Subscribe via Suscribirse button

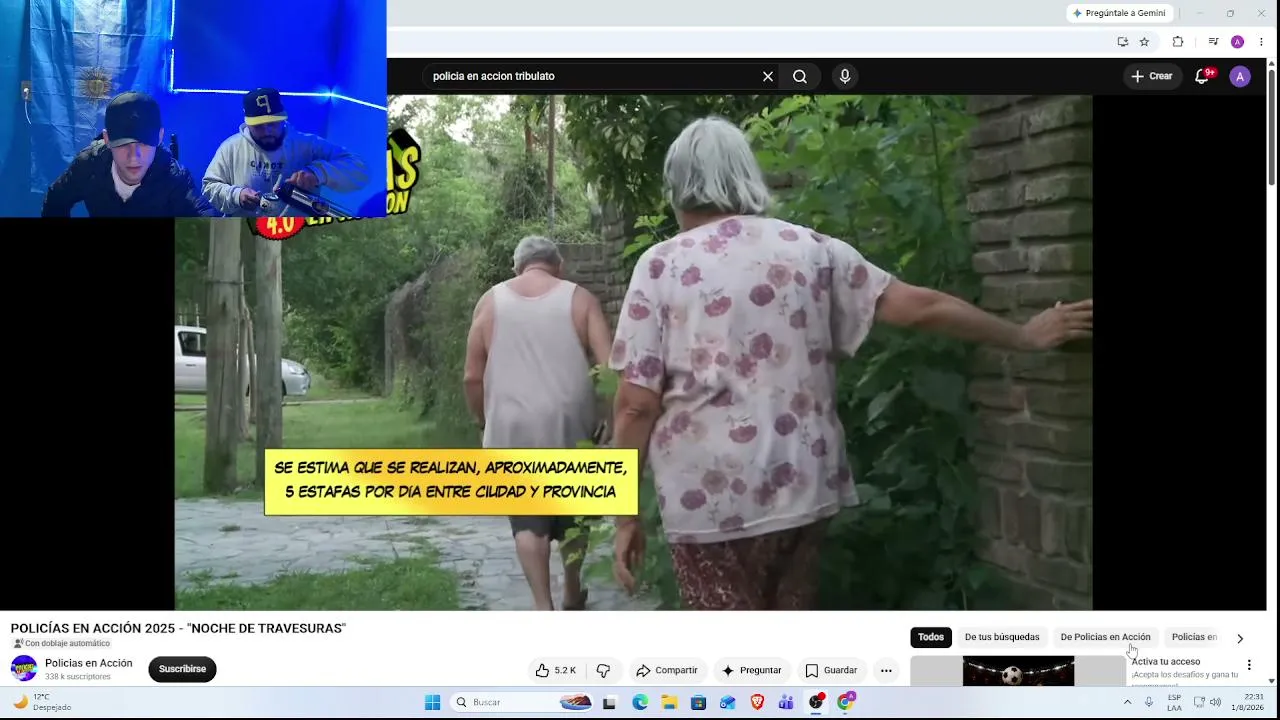tap(182, 669)
